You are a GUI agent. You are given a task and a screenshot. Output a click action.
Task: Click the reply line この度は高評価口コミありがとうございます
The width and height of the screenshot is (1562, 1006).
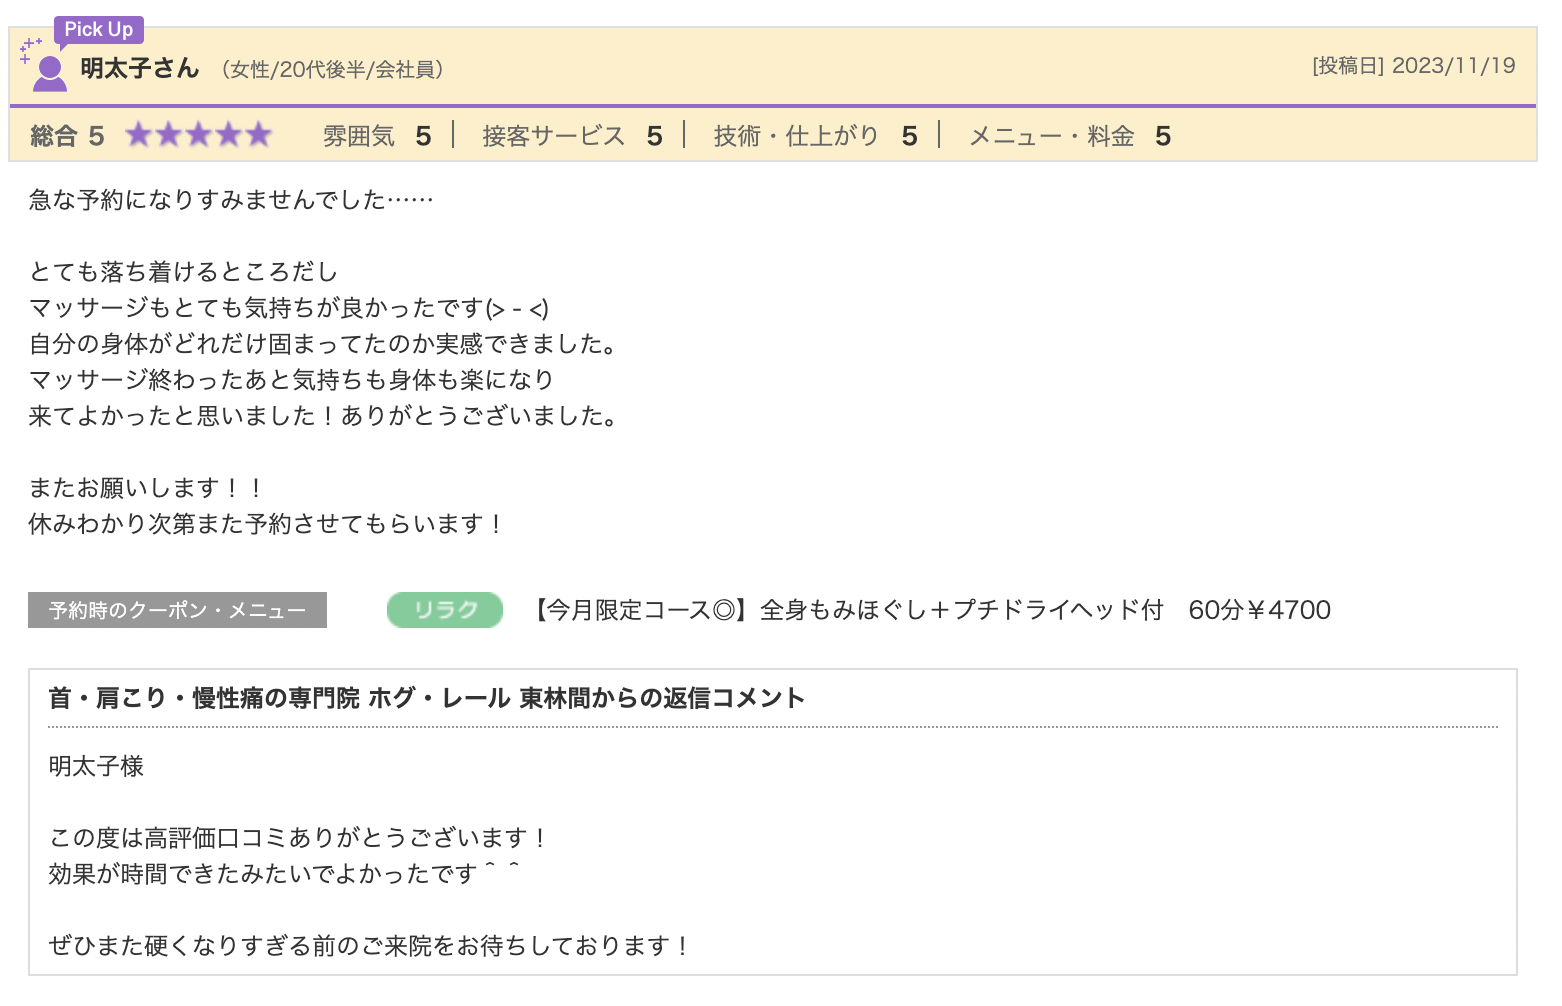tap(298, 838)
